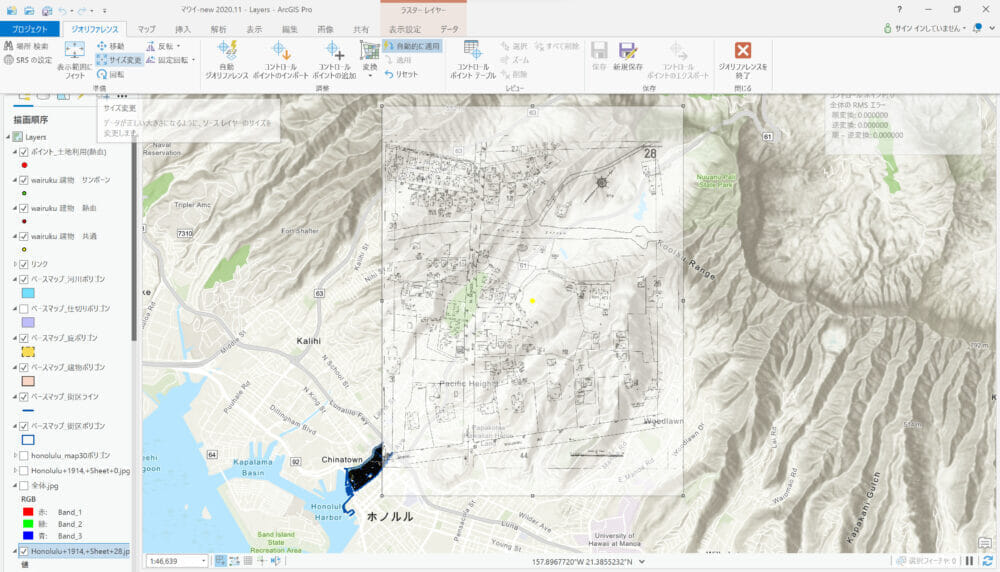Click the rightmost icon next to the scale box
Viewport: 1000px width, 572px height.
(276, 561)
